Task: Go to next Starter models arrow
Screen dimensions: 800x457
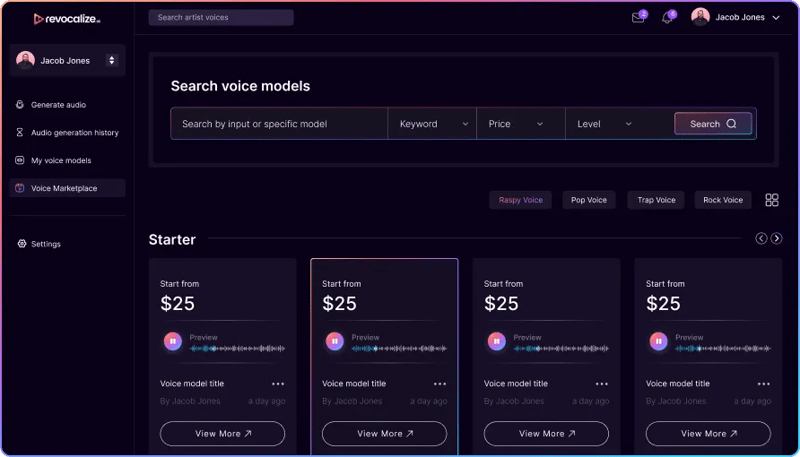Action: [x=777, y=239]
